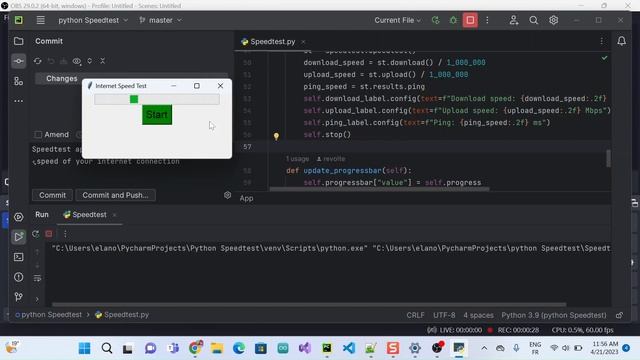Click the progress bar in Internet Speed Test
The height and width of the screenshot is (360, 640).
157,99
